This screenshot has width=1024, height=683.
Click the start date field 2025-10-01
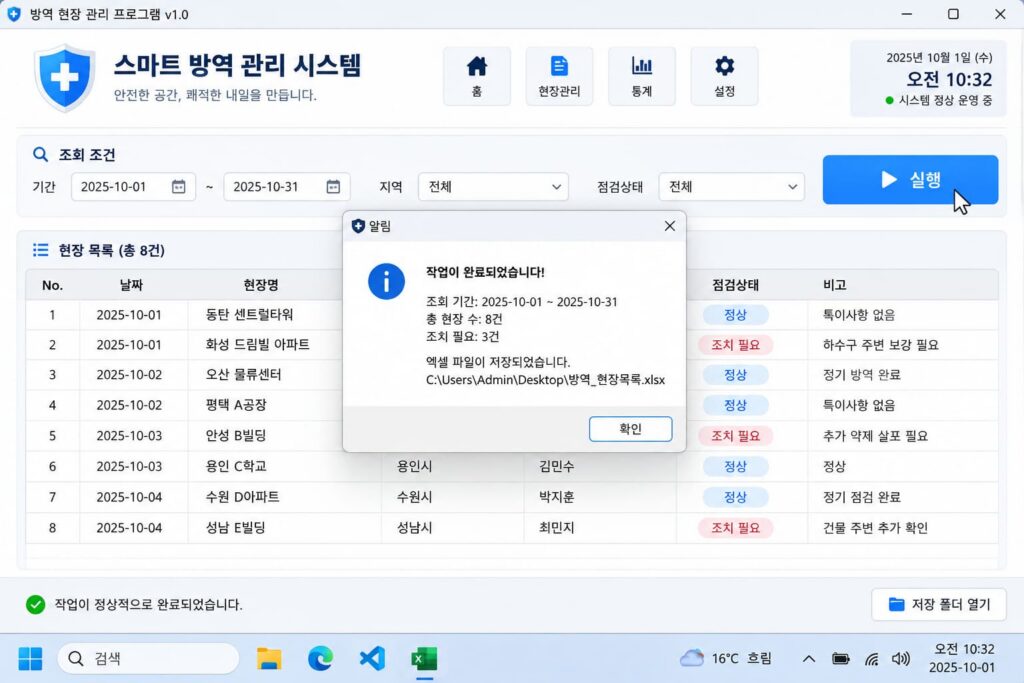point(133,187)
